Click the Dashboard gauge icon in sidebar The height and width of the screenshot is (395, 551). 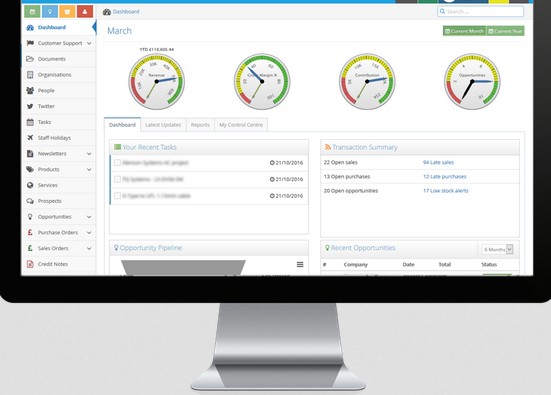tap(30, 27)
